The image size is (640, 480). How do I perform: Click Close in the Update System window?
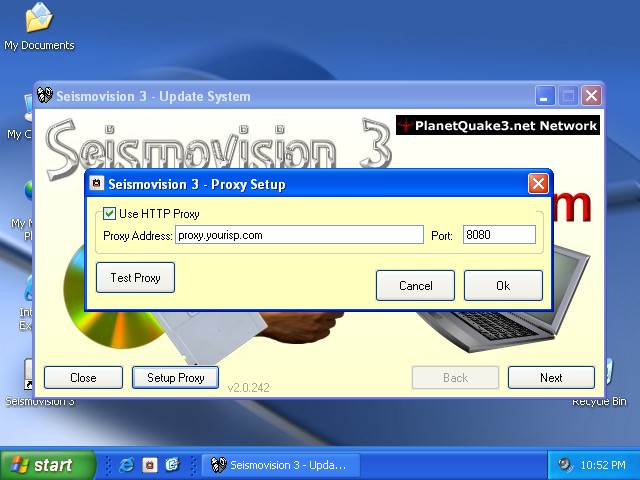pos(83,378)
